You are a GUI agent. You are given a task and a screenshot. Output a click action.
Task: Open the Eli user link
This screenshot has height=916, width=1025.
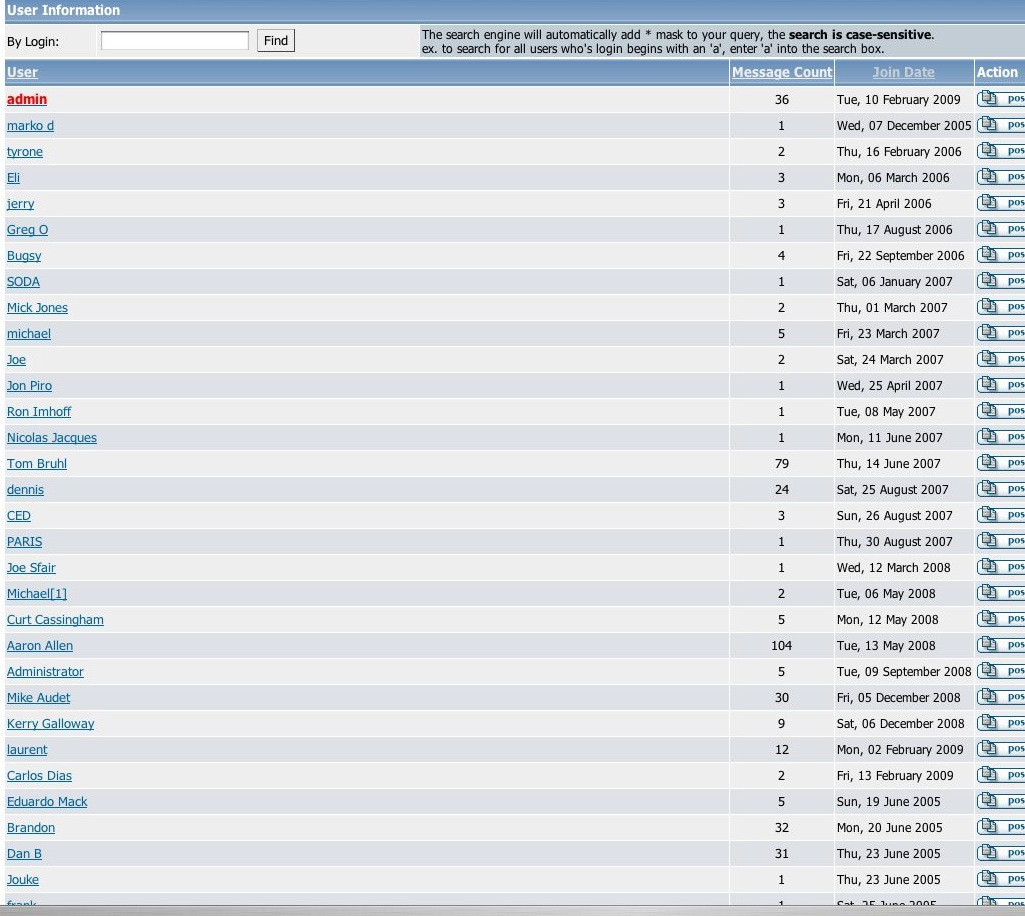click(x=13, y=178)
